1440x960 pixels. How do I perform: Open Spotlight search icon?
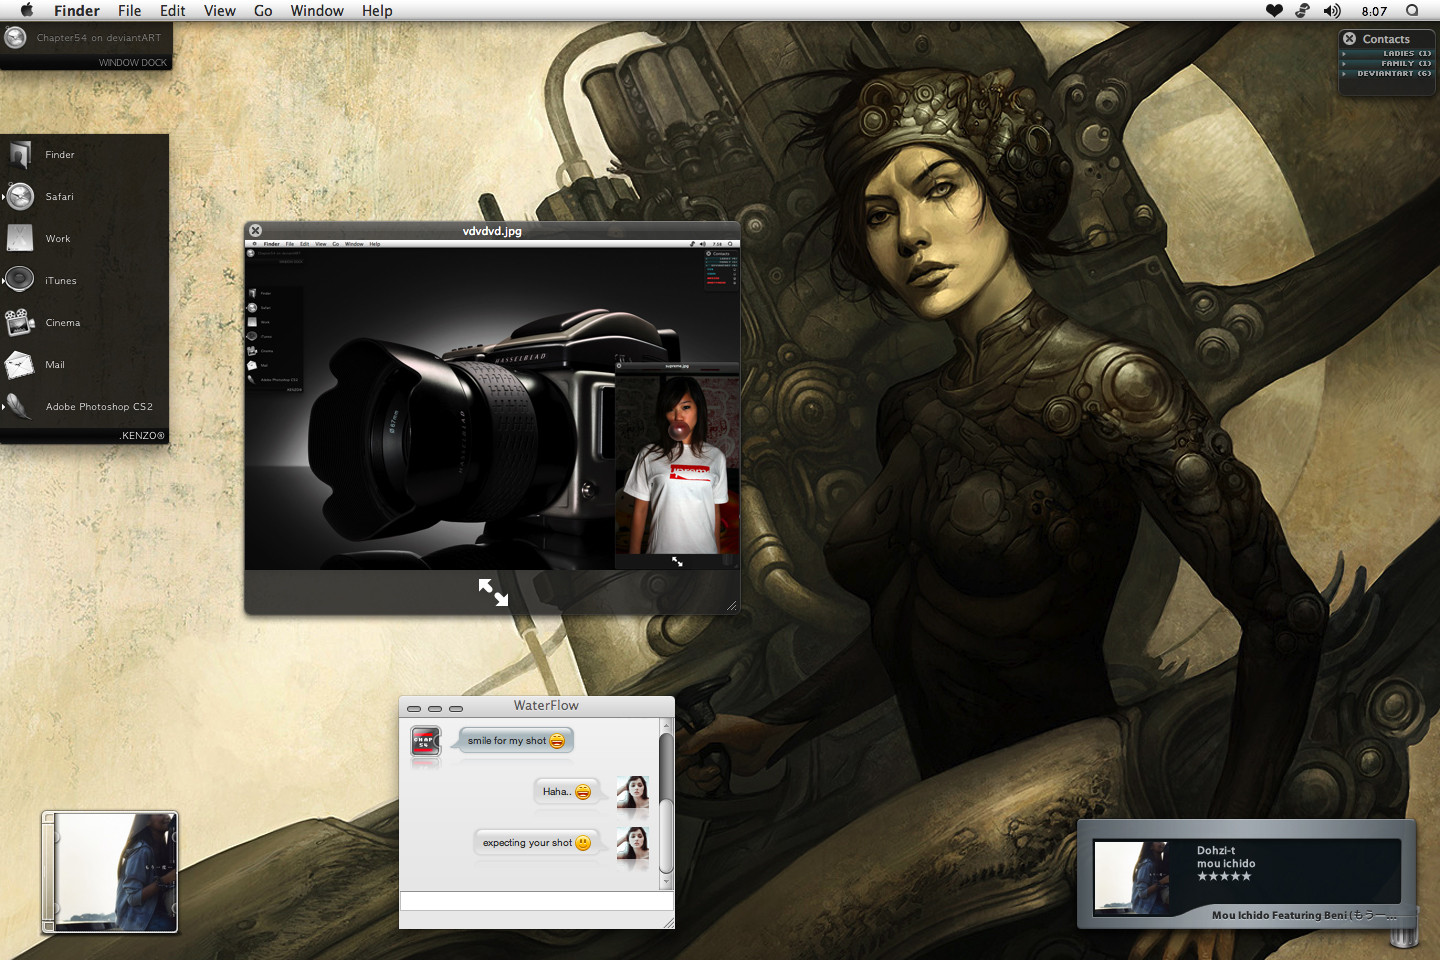click(1412, 10)
